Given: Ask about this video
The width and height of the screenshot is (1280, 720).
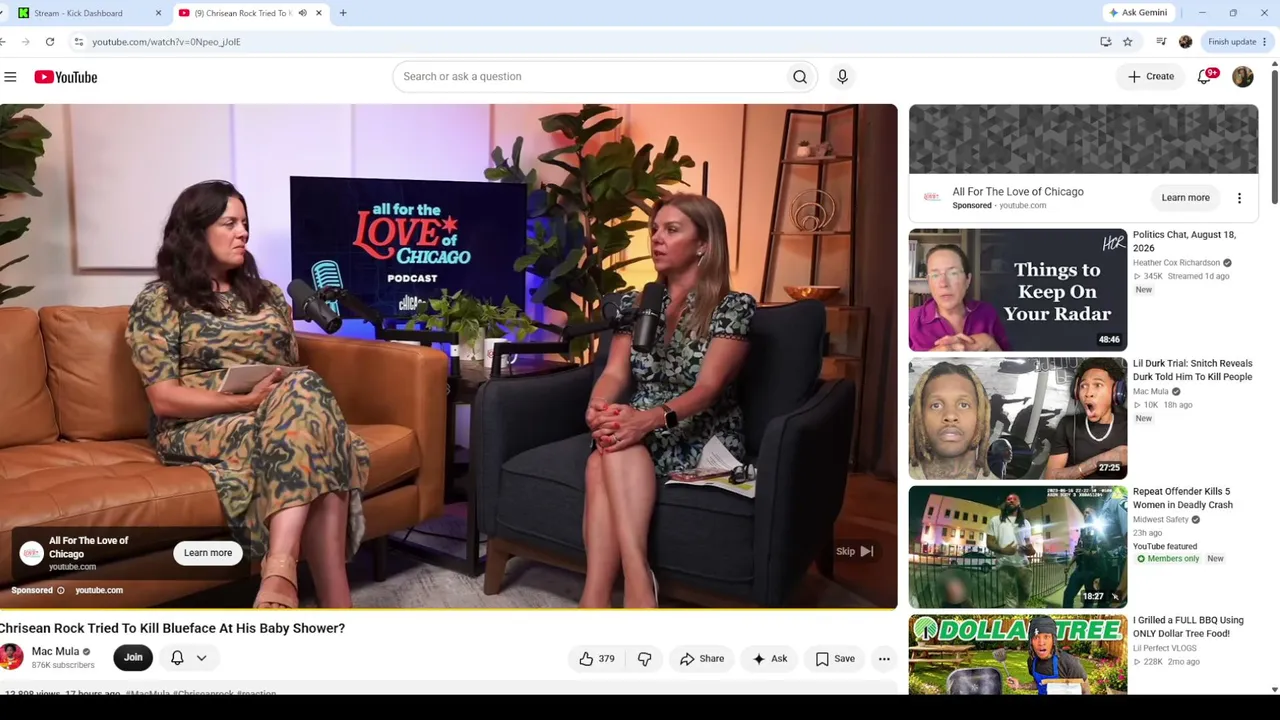Looking at the screenshot, I should coord(770,659).
